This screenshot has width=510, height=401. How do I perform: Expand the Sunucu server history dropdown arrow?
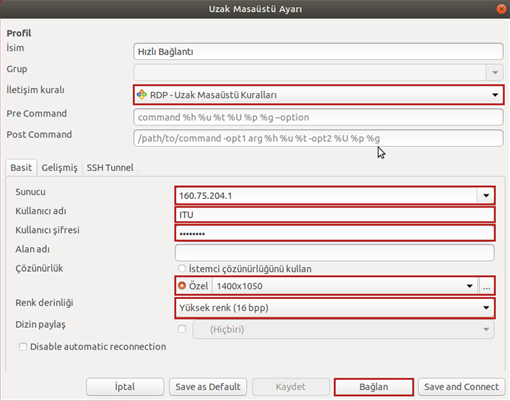[x=486, y=196]
